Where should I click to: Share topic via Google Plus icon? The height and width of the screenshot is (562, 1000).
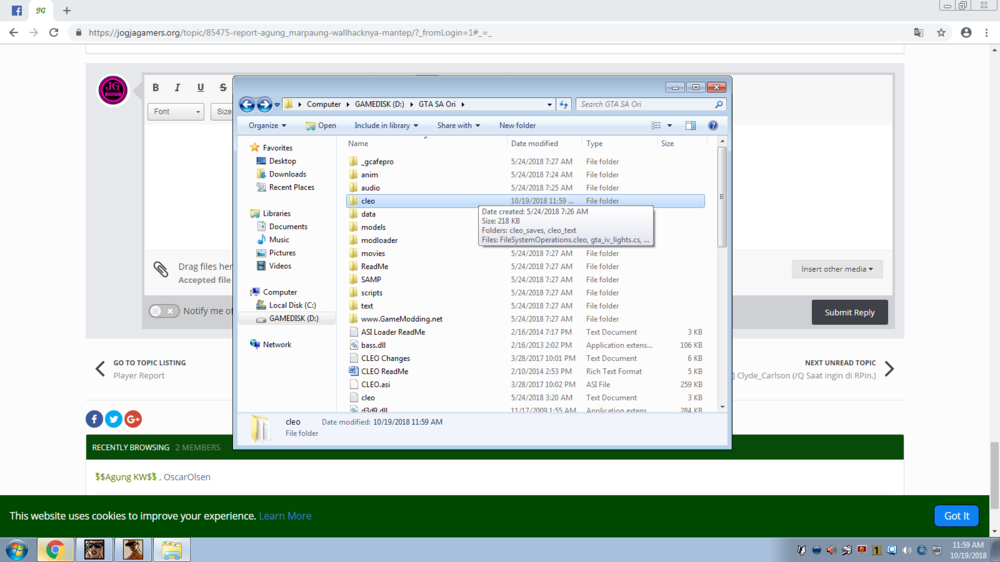pos(133,419)
